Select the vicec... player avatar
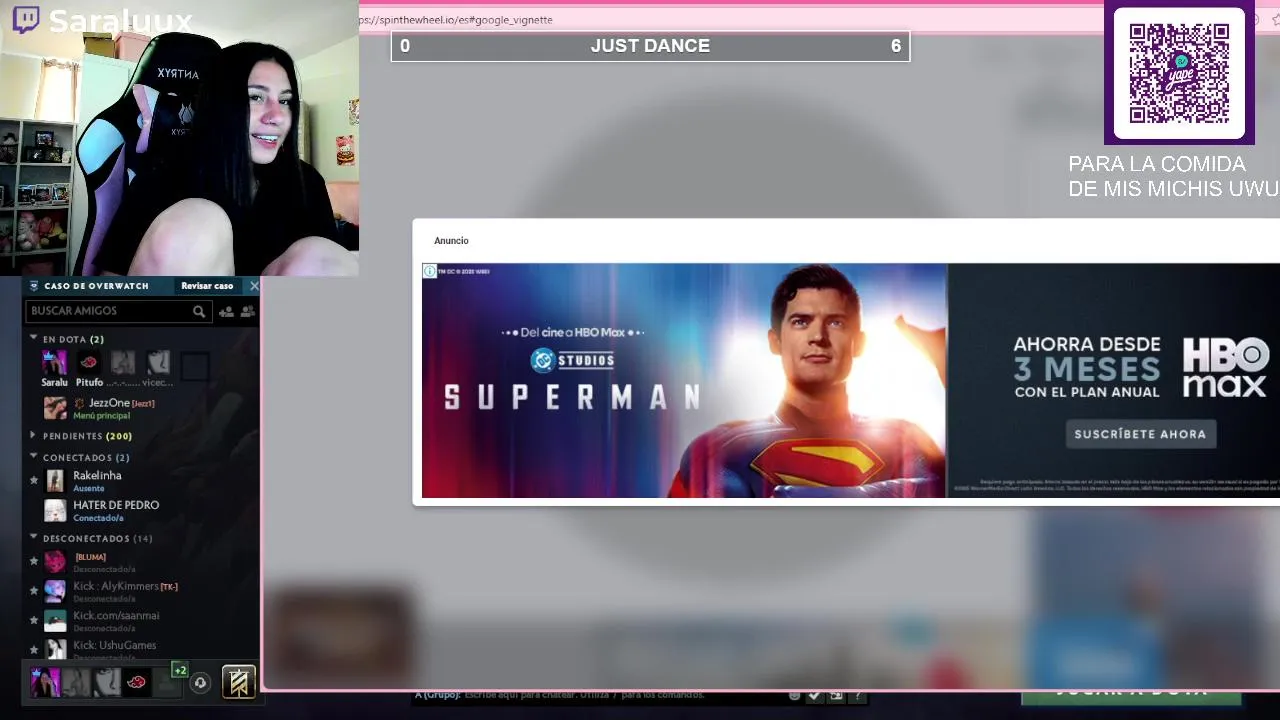The image size is (1280, 720). [158, 362]
